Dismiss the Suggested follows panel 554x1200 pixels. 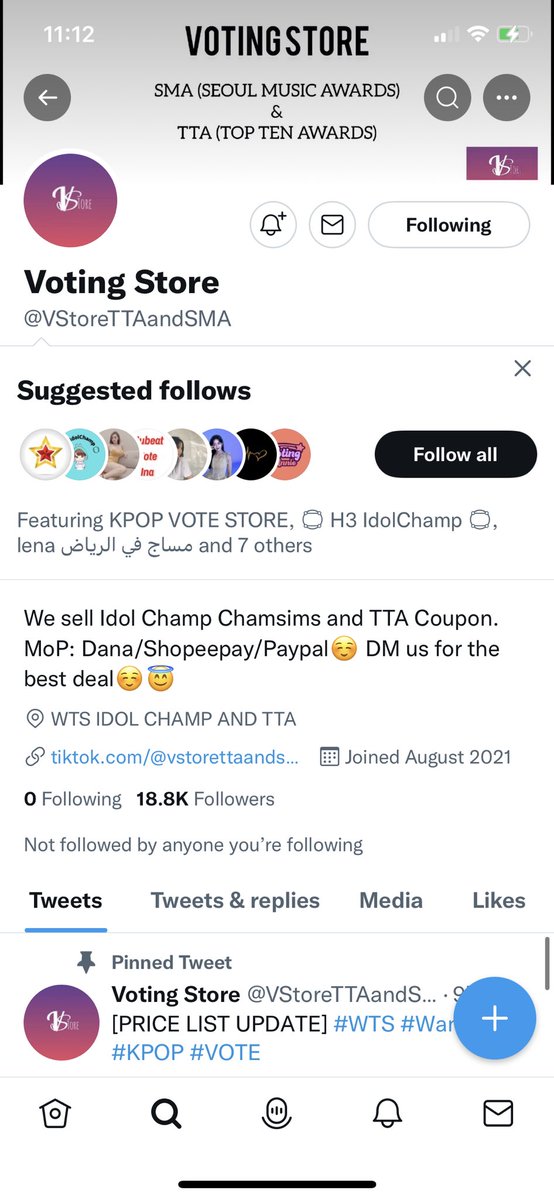click(522, 369)
